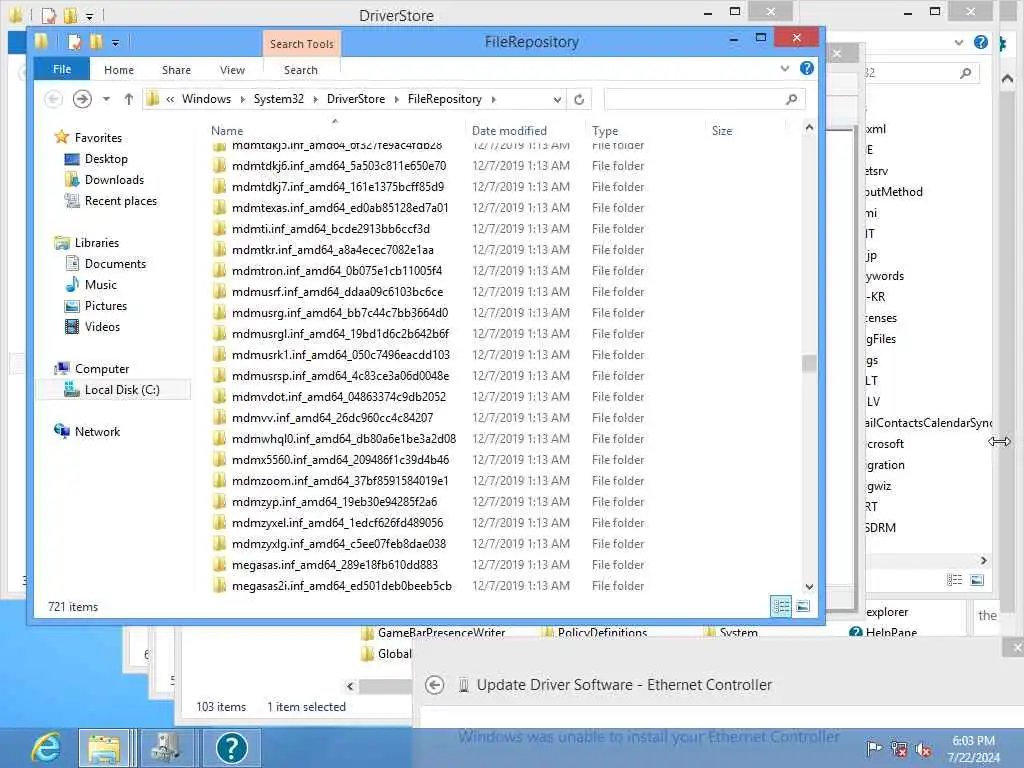Click the magnifier icon in search box

click(792, 99)
